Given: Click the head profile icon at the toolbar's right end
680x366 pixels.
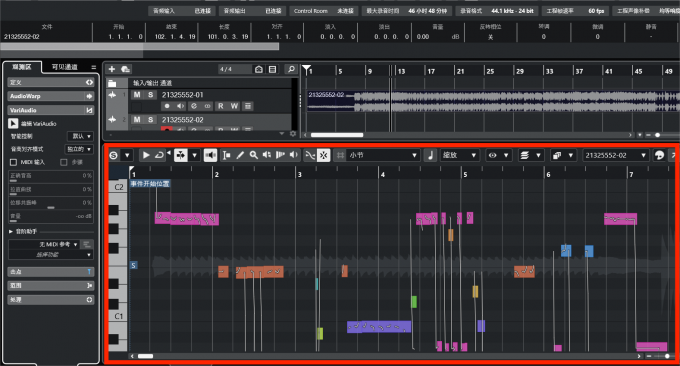Looking at the screenshot, I should pyautogui.click(x=659, y=155).
